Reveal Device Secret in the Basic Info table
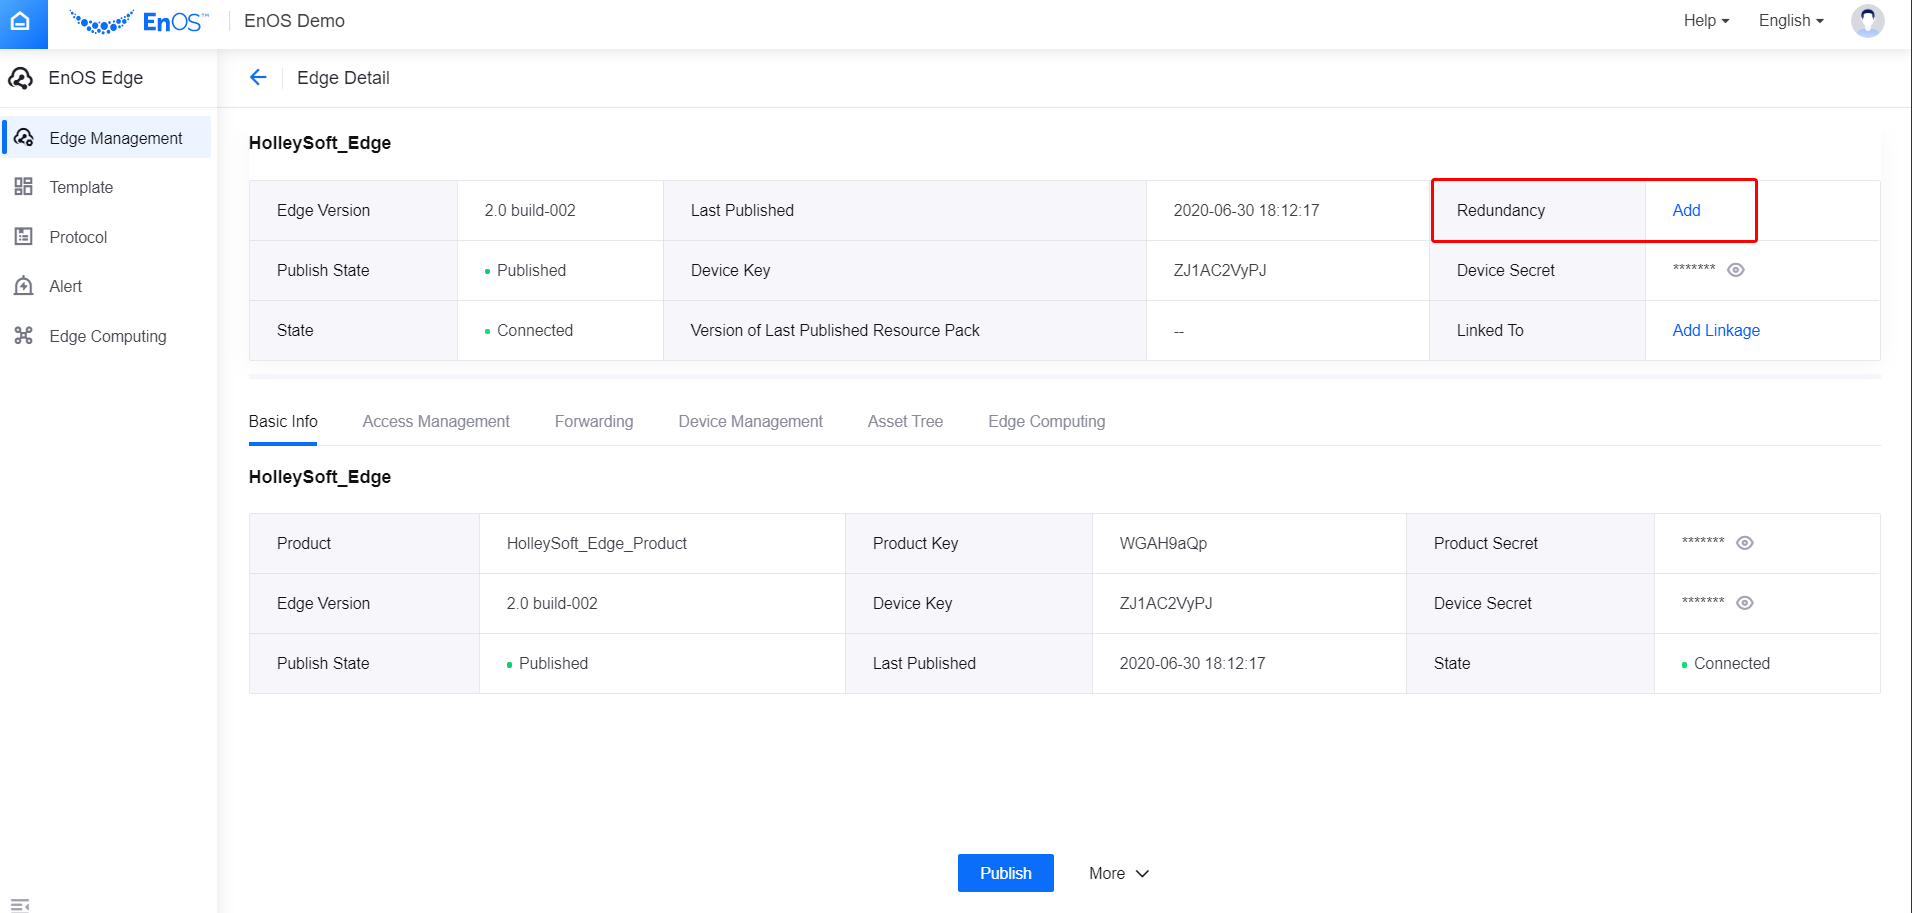 tap(1745, 603)
